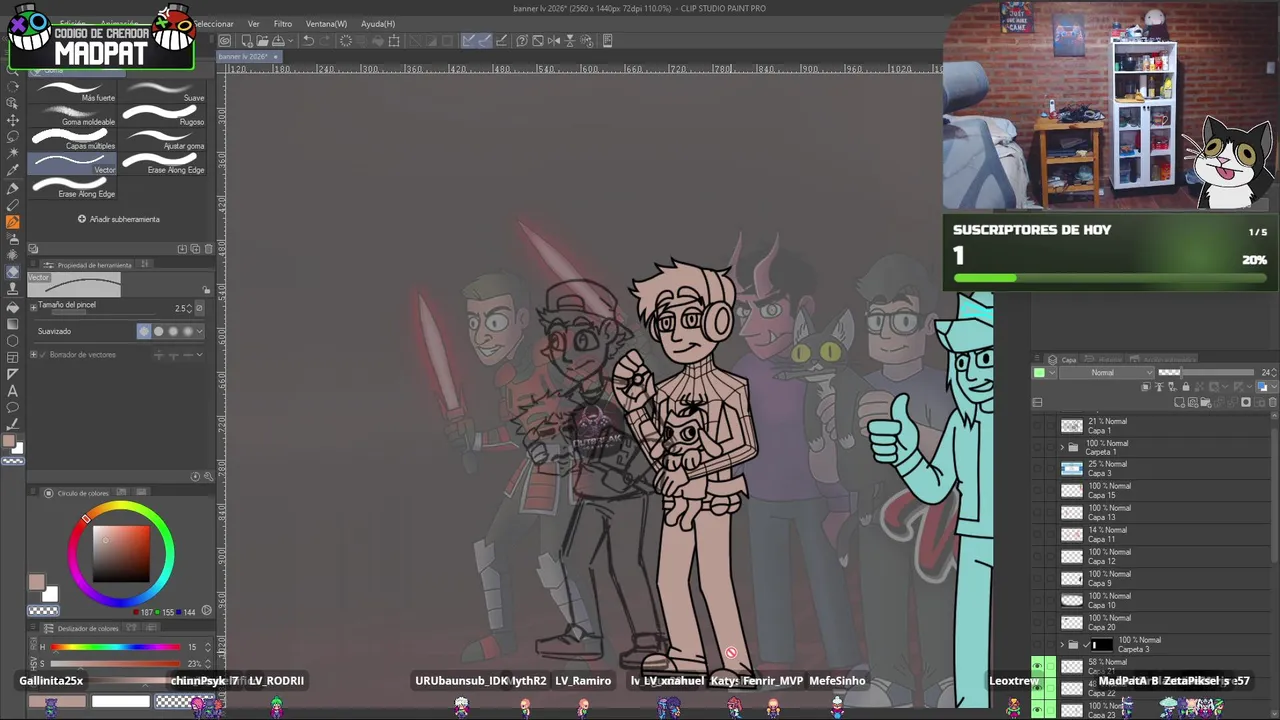
Task: Click the new layer folder icon
Action: (1206, 403)
